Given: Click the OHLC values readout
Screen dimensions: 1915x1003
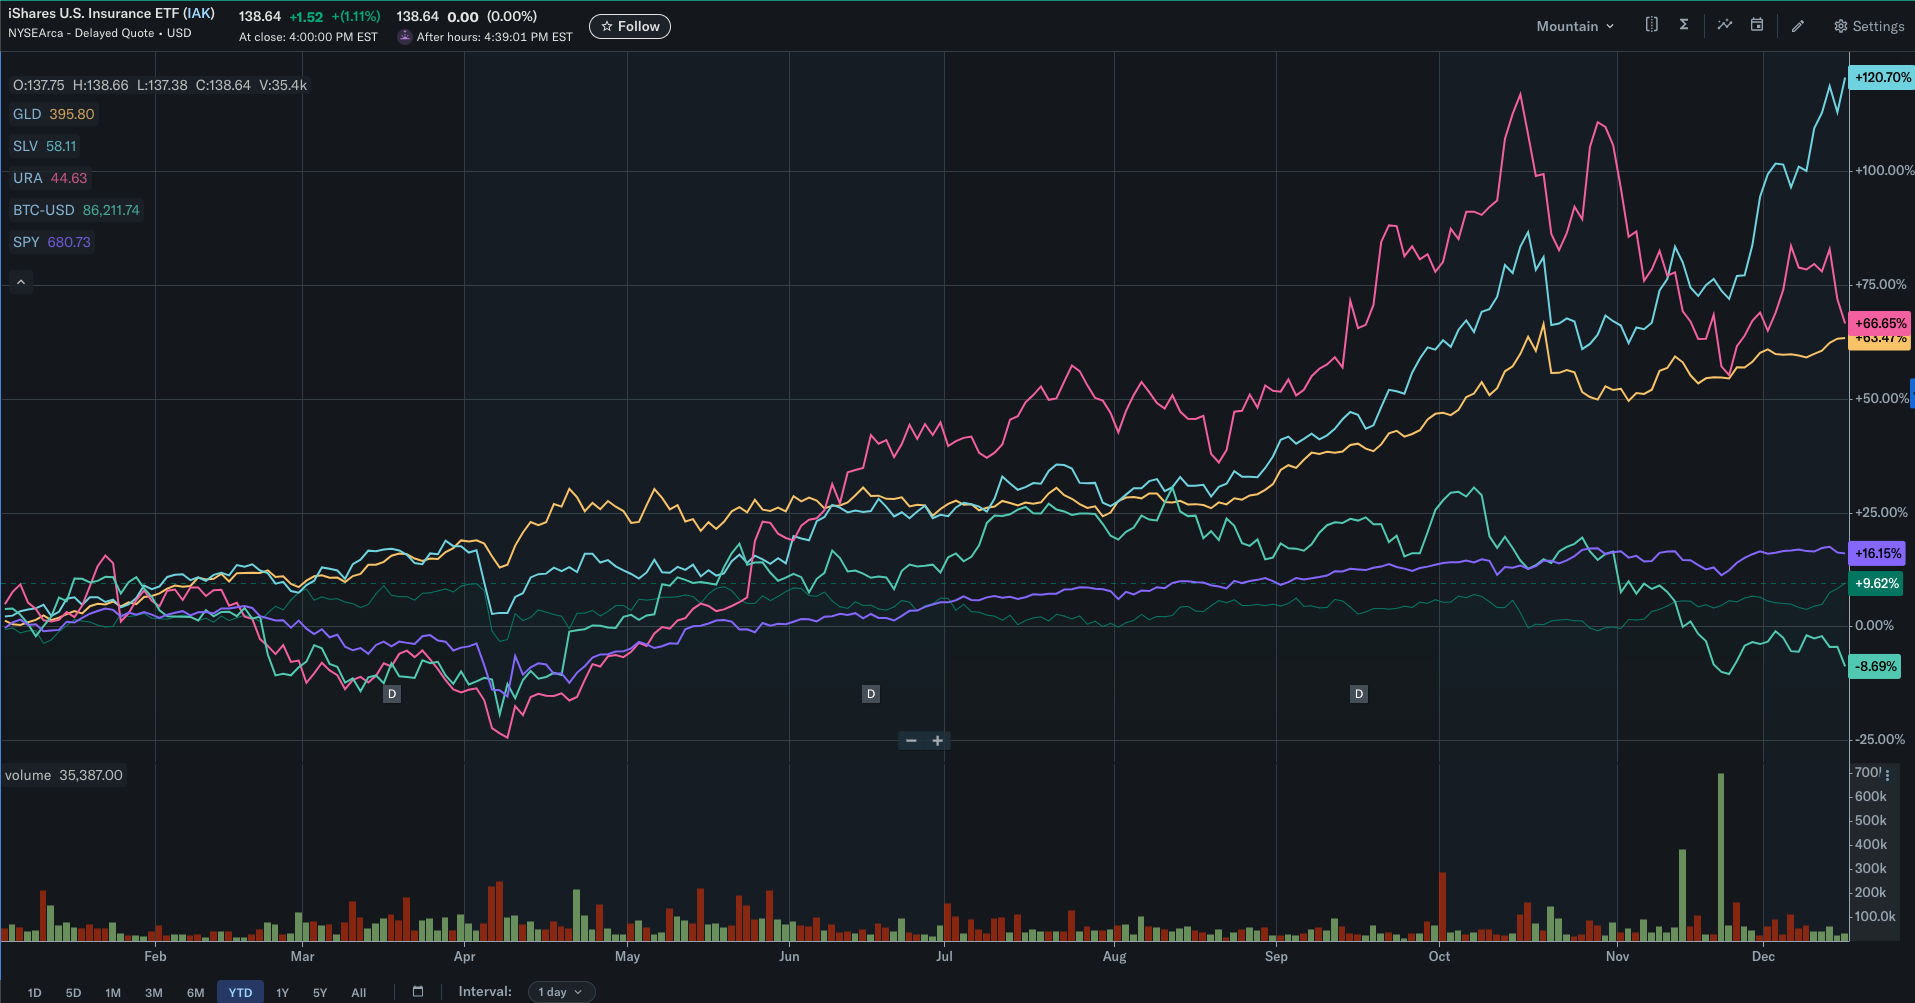Looking at the screenshot, I should point(160,85).
